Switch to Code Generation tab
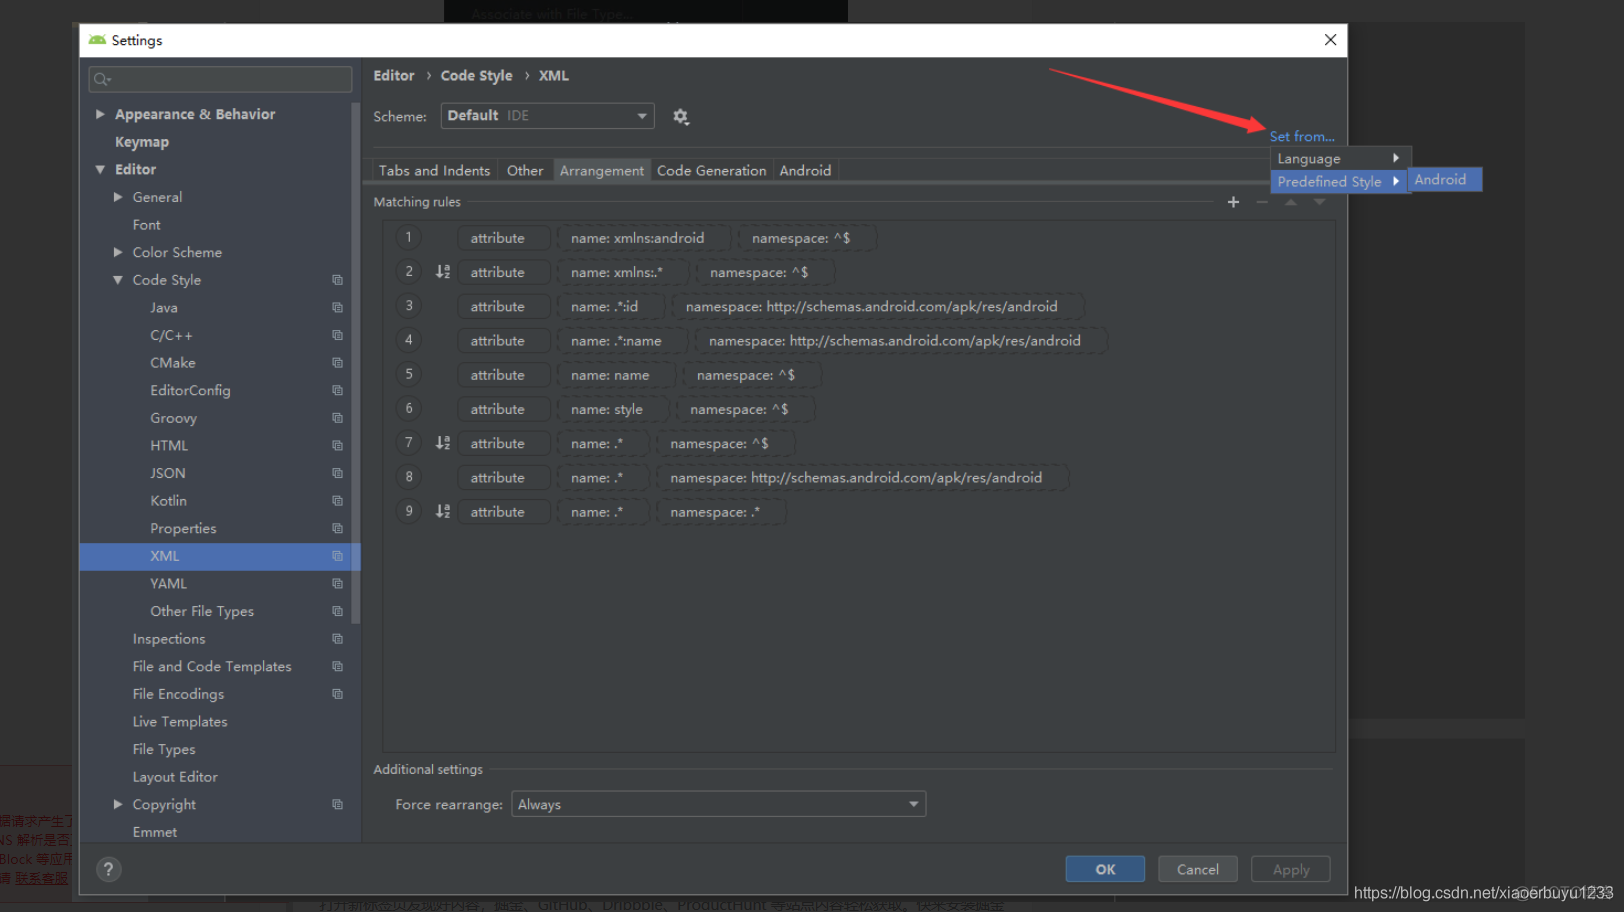 (712, 171)
